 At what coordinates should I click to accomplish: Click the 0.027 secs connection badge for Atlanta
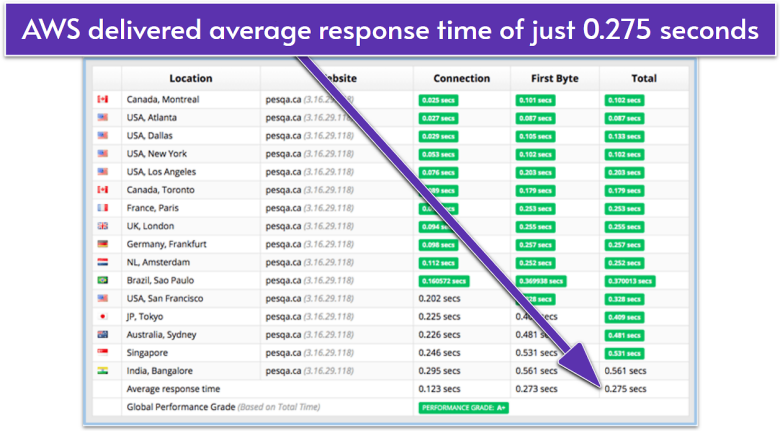tap(438, 118)
